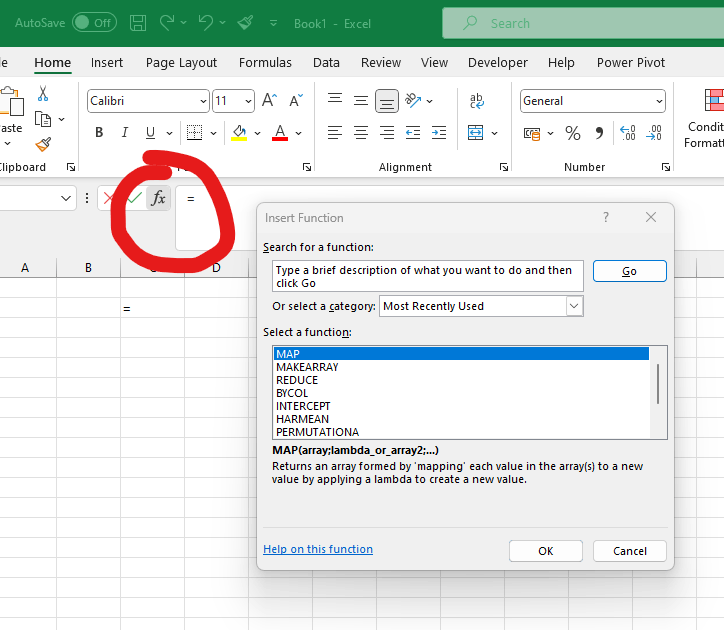Open the Formulas ribbon tab

coord(265,62)
